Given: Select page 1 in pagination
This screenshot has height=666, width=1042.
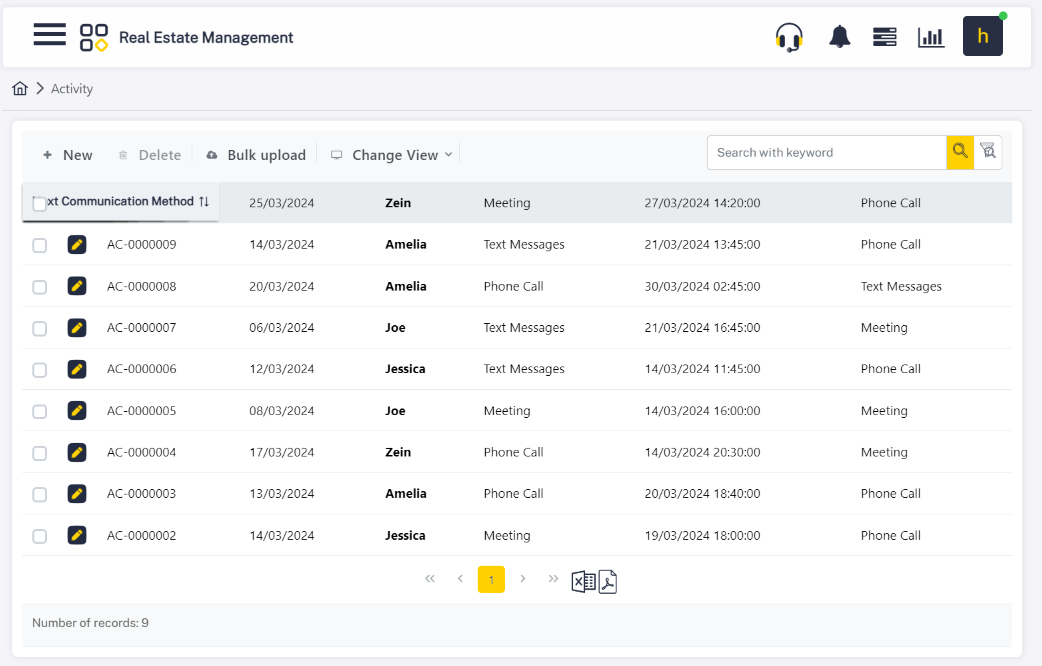Looking at the screenshot, I should (x=491, y=579).
